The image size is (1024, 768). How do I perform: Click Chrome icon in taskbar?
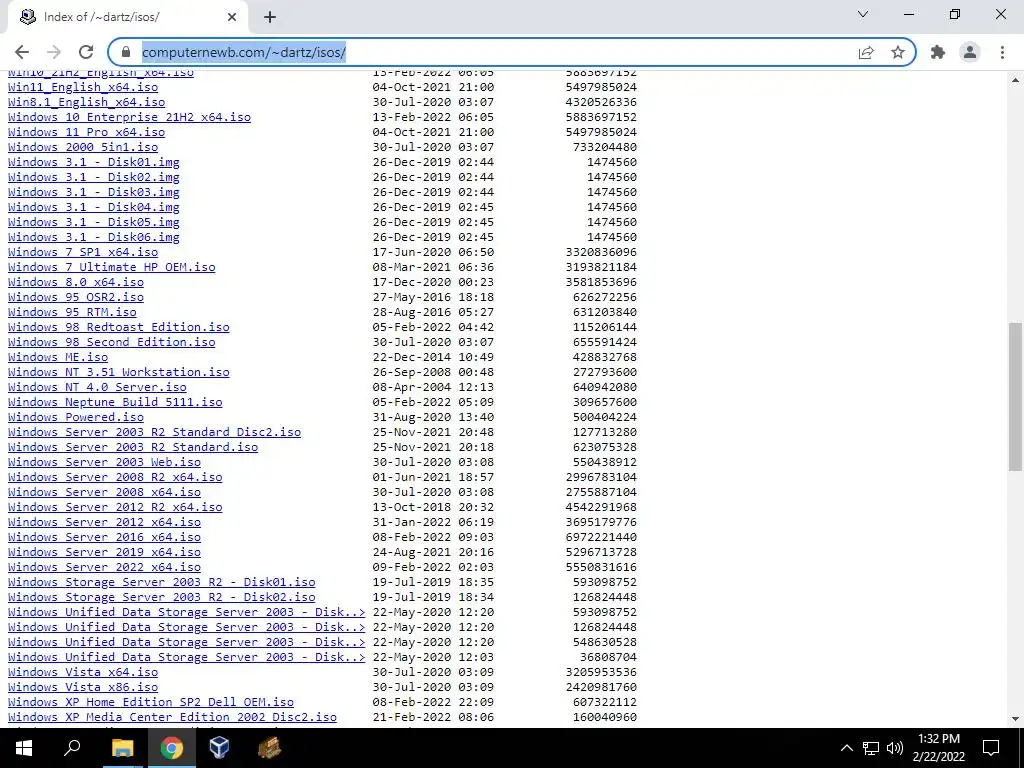[171, 748]
